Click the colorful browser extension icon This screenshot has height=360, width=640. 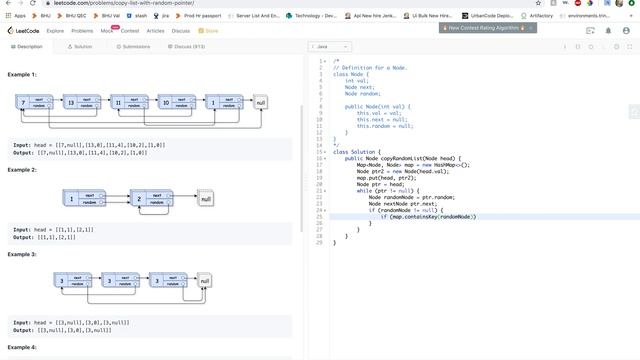pos(590,3)
